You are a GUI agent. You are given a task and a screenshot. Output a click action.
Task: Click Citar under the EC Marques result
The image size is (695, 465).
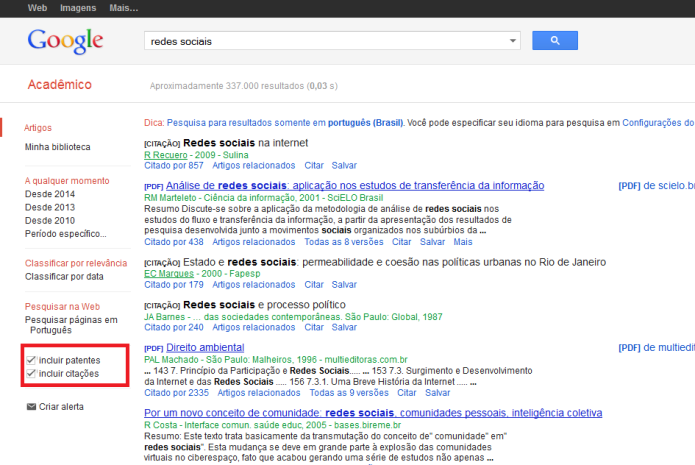pos(314,285)
